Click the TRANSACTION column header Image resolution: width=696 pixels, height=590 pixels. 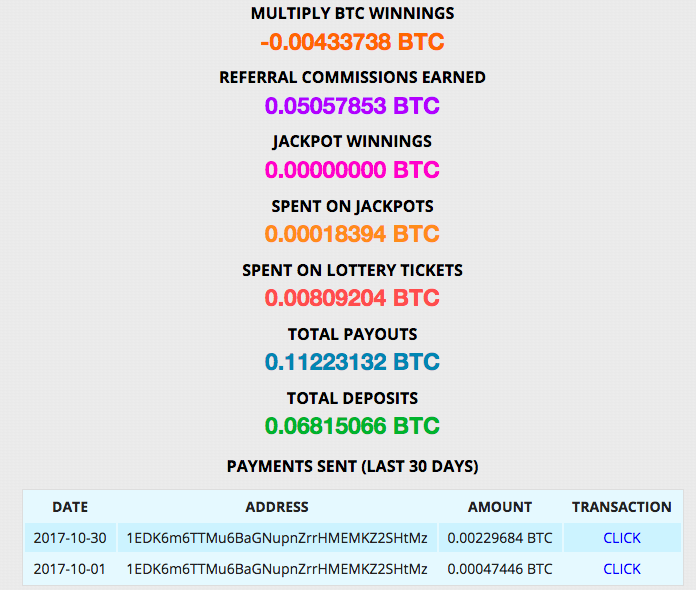point(621,507)
